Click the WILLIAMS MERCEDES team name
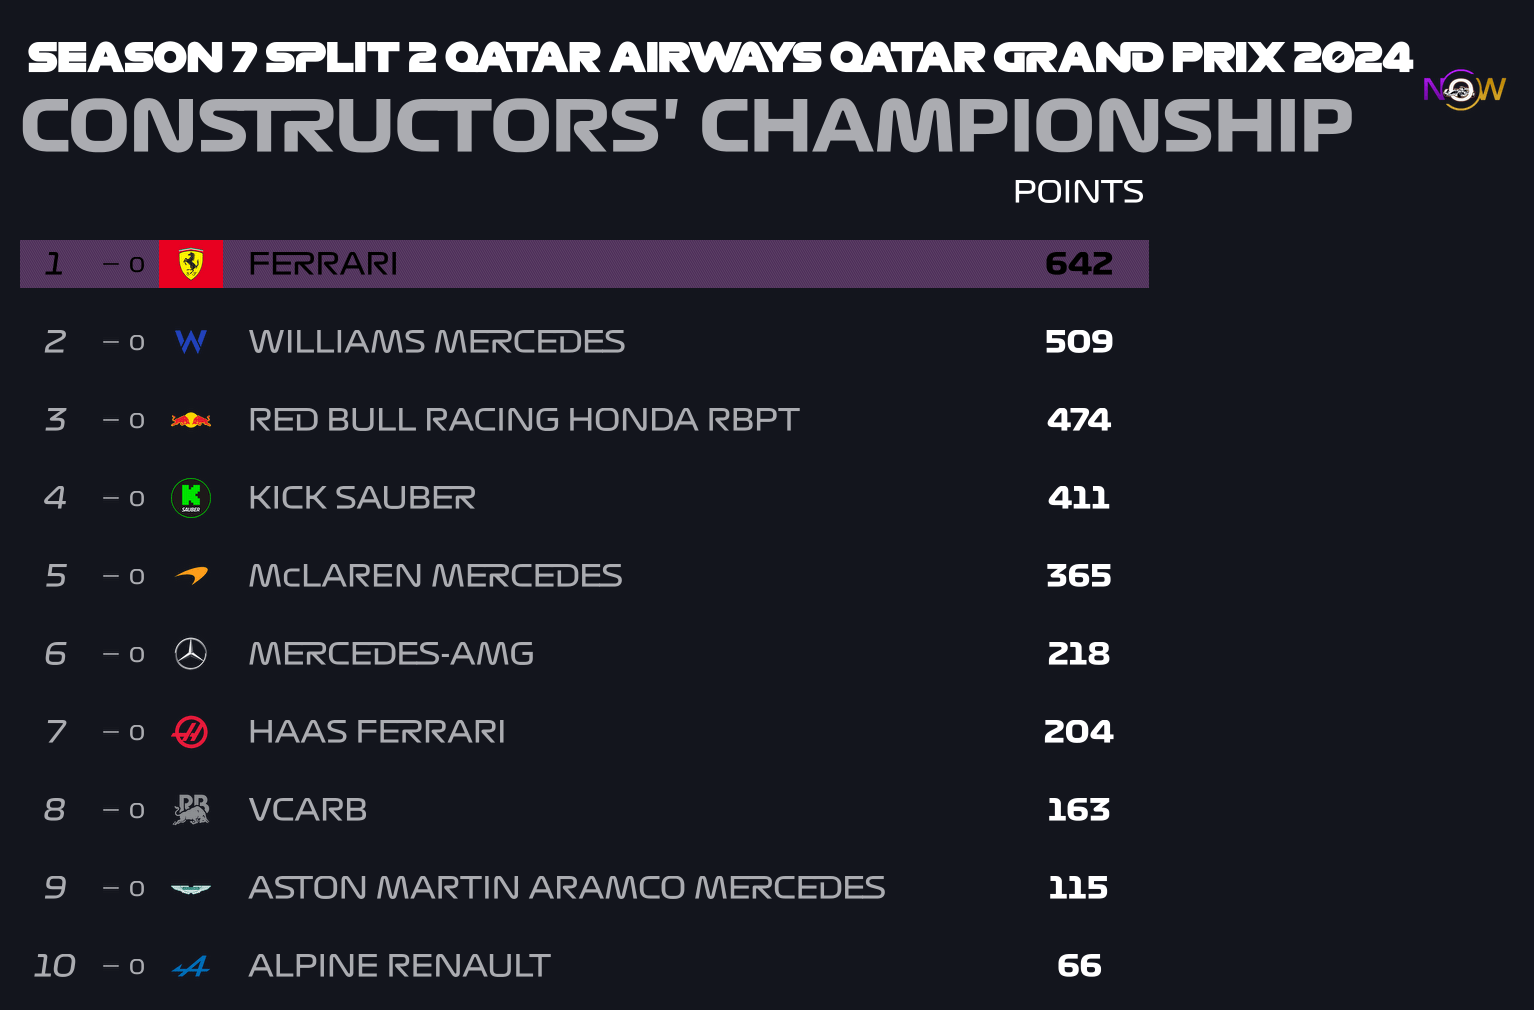 pos(437,342)
